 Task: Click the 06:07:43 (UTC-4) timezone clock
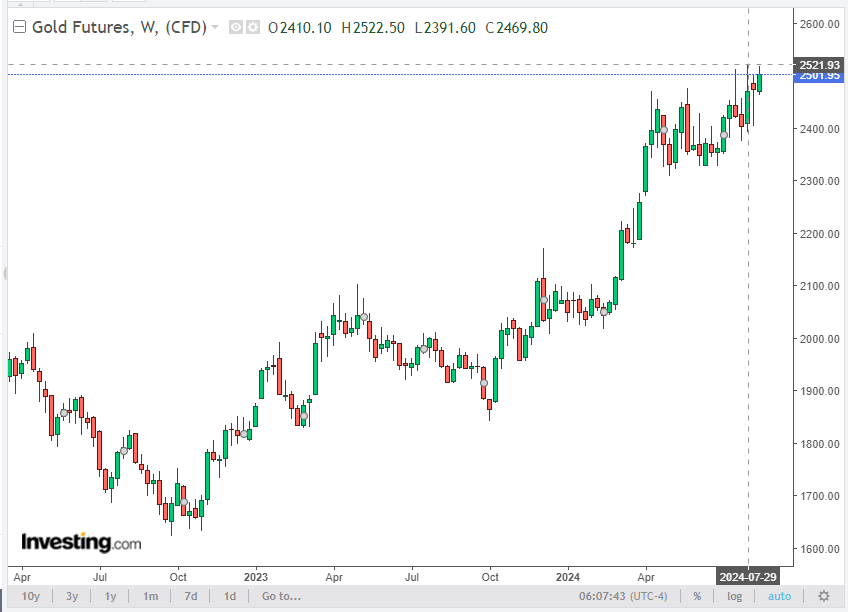(x=623, y=596)
